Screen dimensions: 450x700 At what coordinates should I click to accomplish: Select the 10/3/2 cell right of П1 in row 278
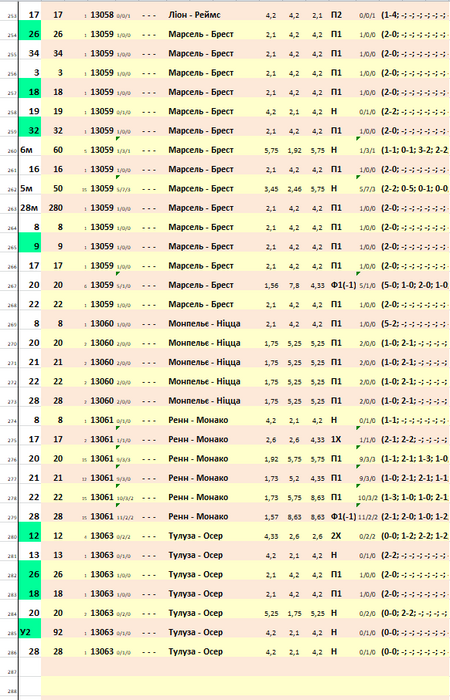coord(368,498)
